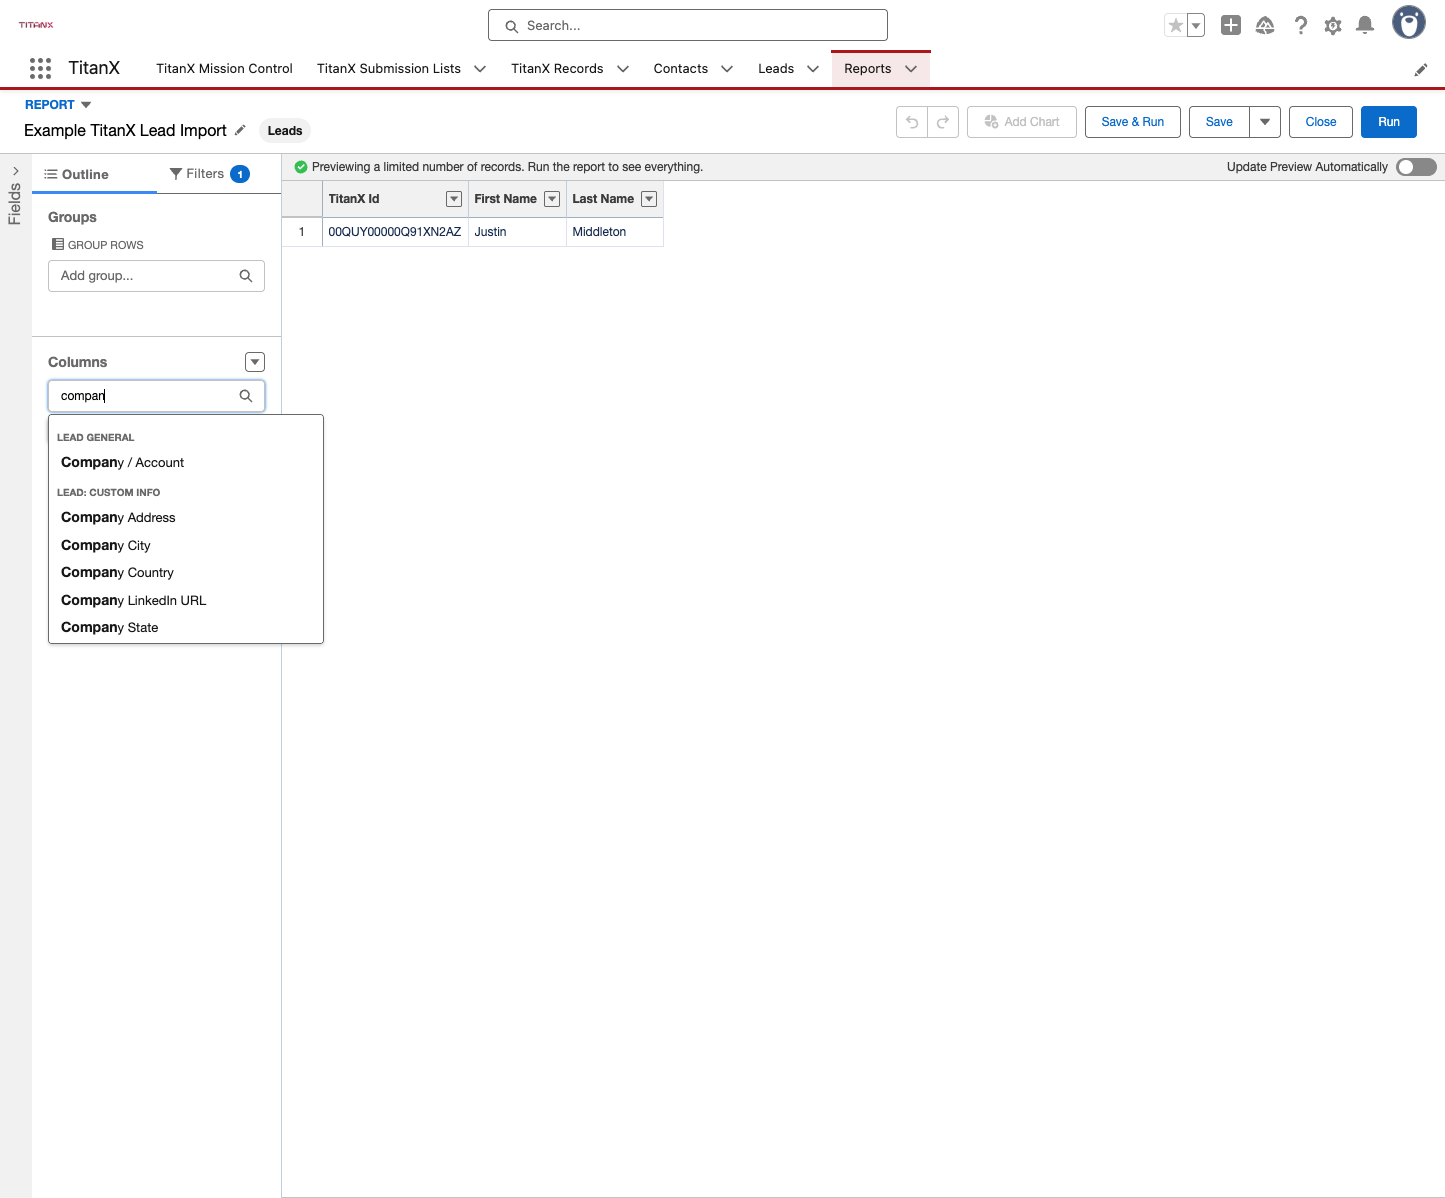1445x1198 pixels.
Task: Go to TitanX Records tab
Action: tap(557, 69)
